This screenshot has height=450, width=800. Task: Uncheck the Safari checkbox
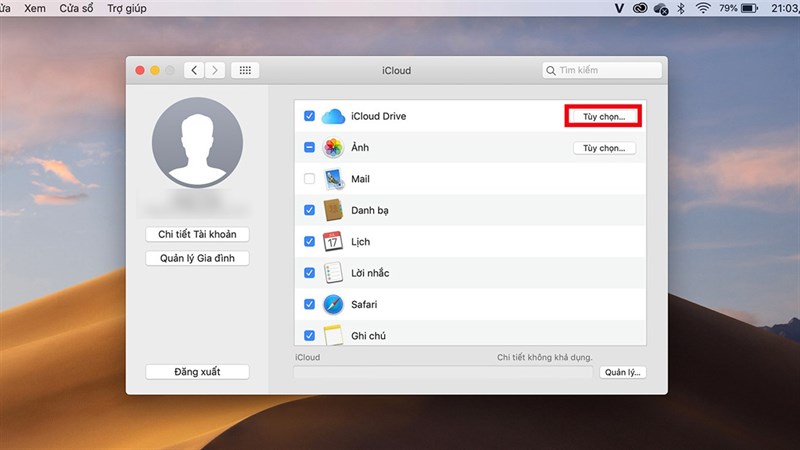tap(309, 304)
